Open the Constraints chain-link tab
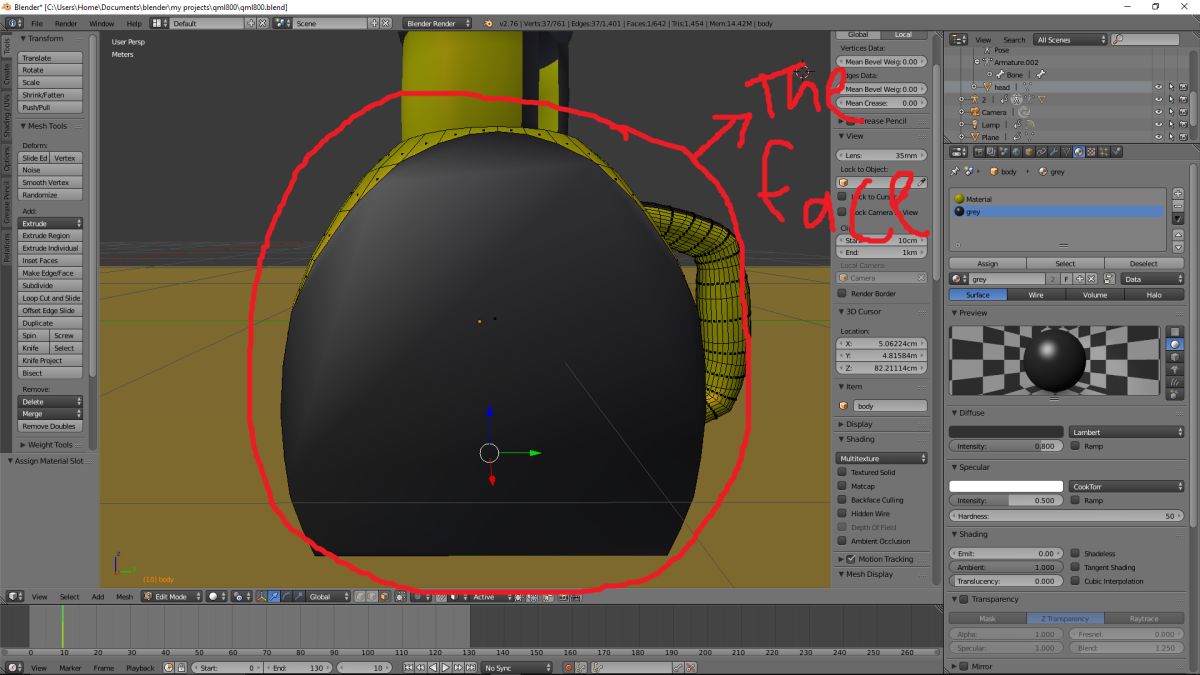The height and width of the screenshot is (675, 1200). pos(1041,152)
